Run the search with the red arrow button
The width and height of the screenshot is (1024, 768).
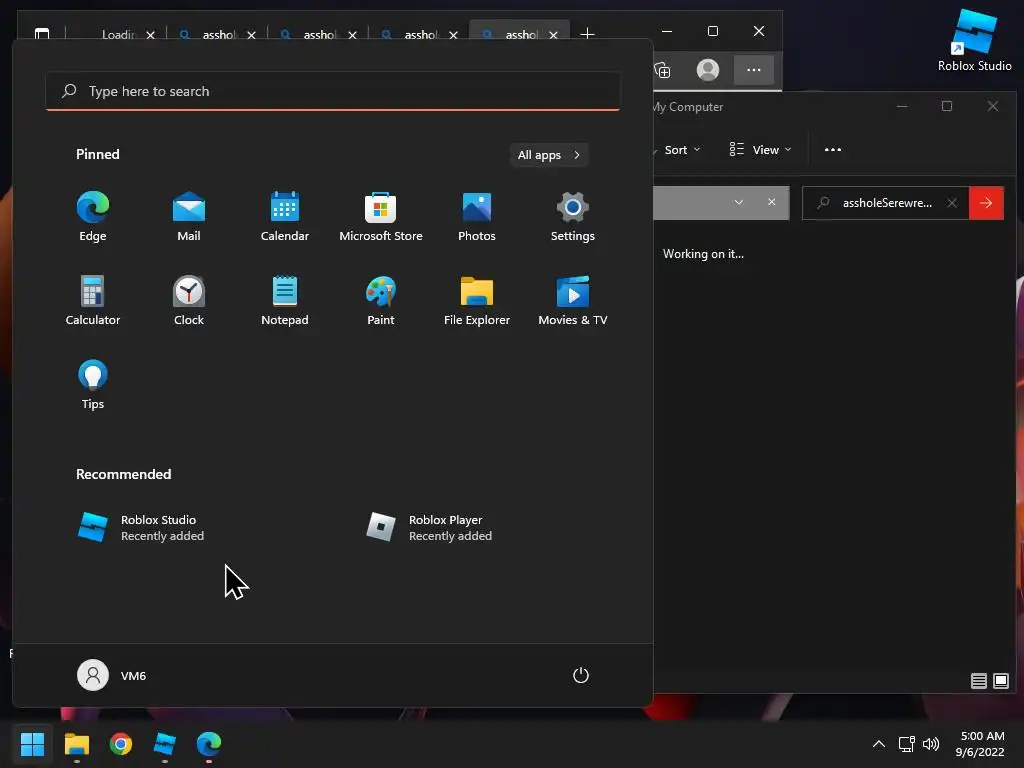coord(986,203)
